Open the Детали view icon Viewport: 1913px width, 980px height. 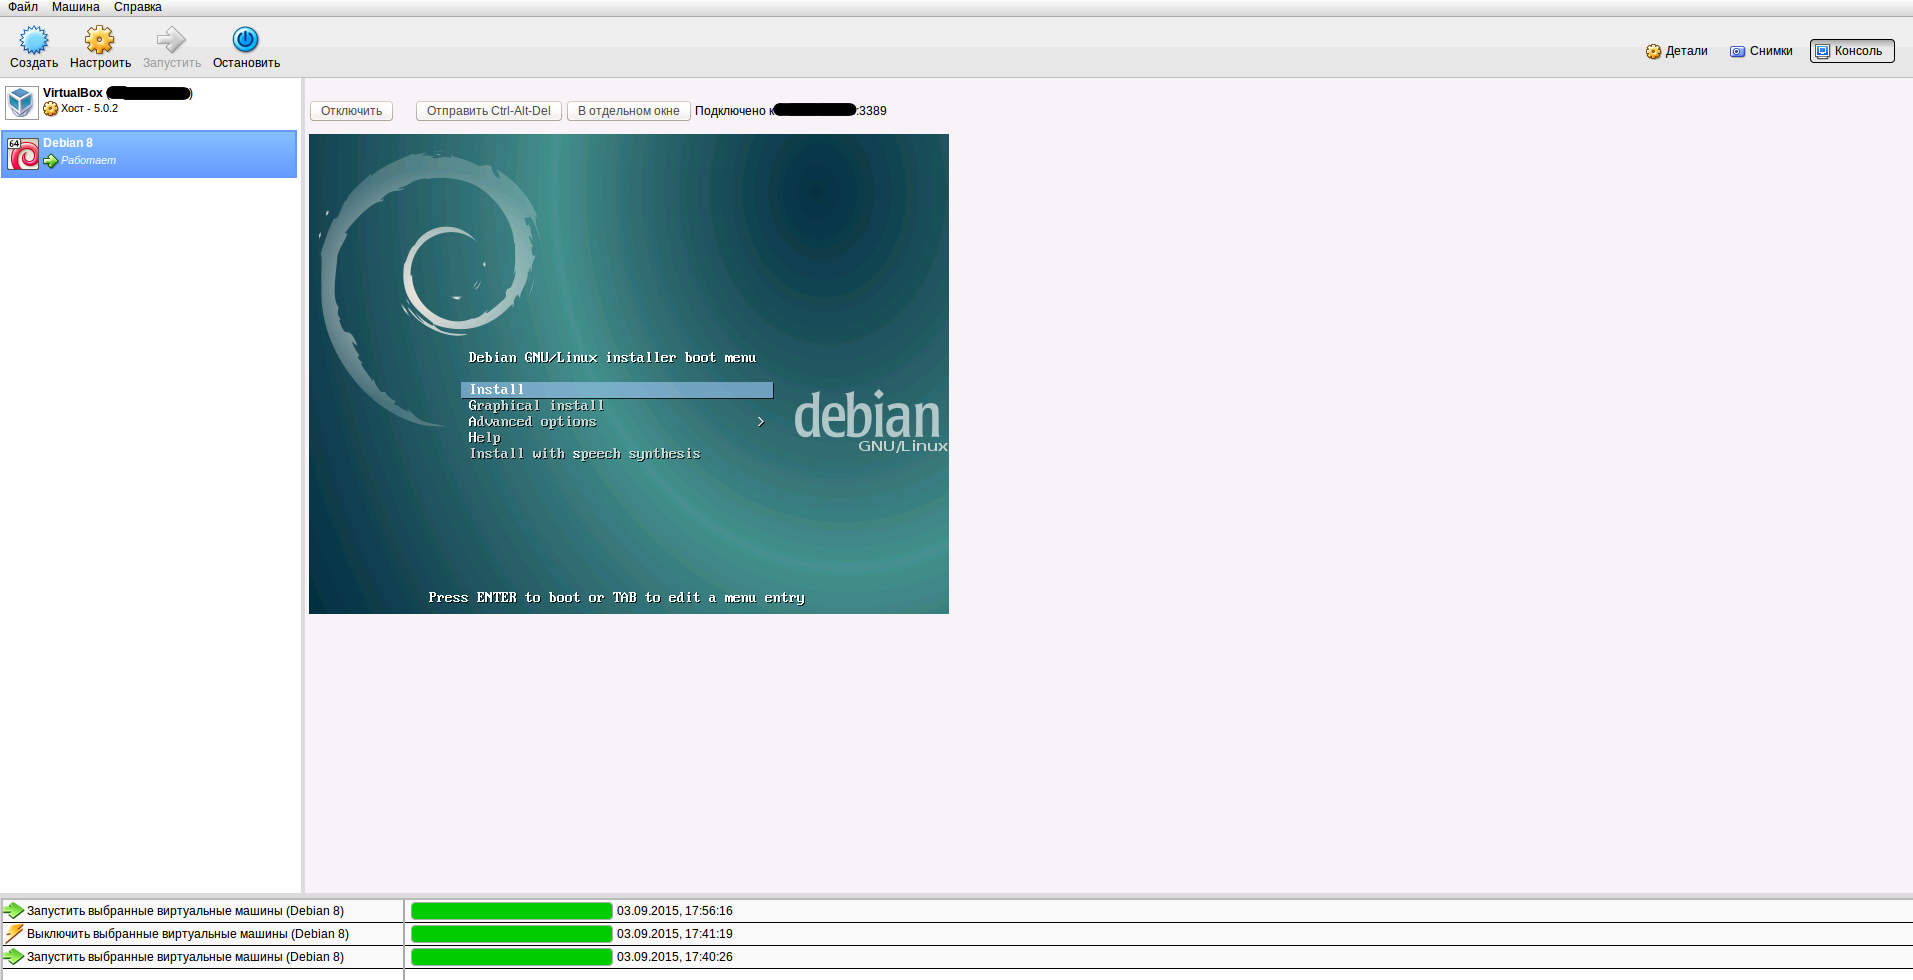point(1653,51)
